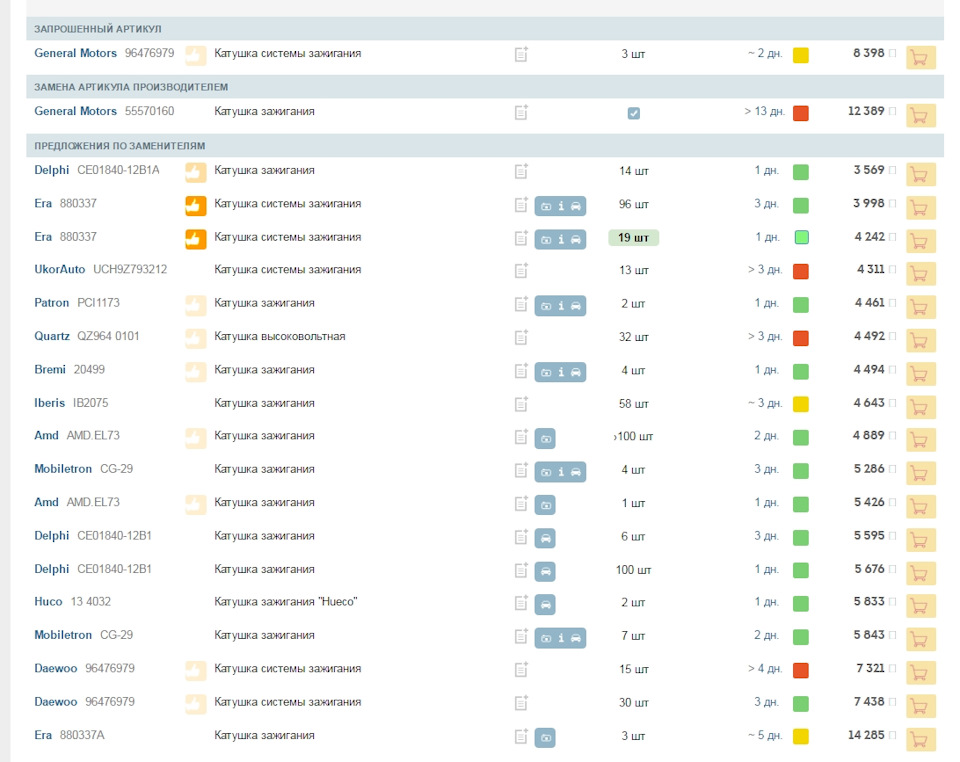The height and width of the screenshot is (762, 960).
Task: Click '~ 5 дн.' delivery time in Era 880337A row
Action: 765,735
